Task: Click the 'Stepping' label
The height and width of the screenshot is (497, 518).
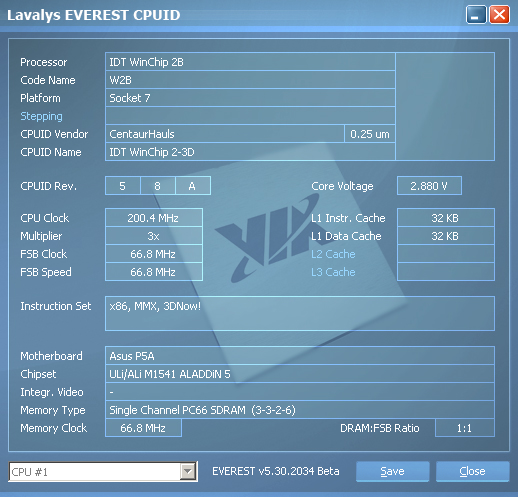Action: (x=41, y=116)
